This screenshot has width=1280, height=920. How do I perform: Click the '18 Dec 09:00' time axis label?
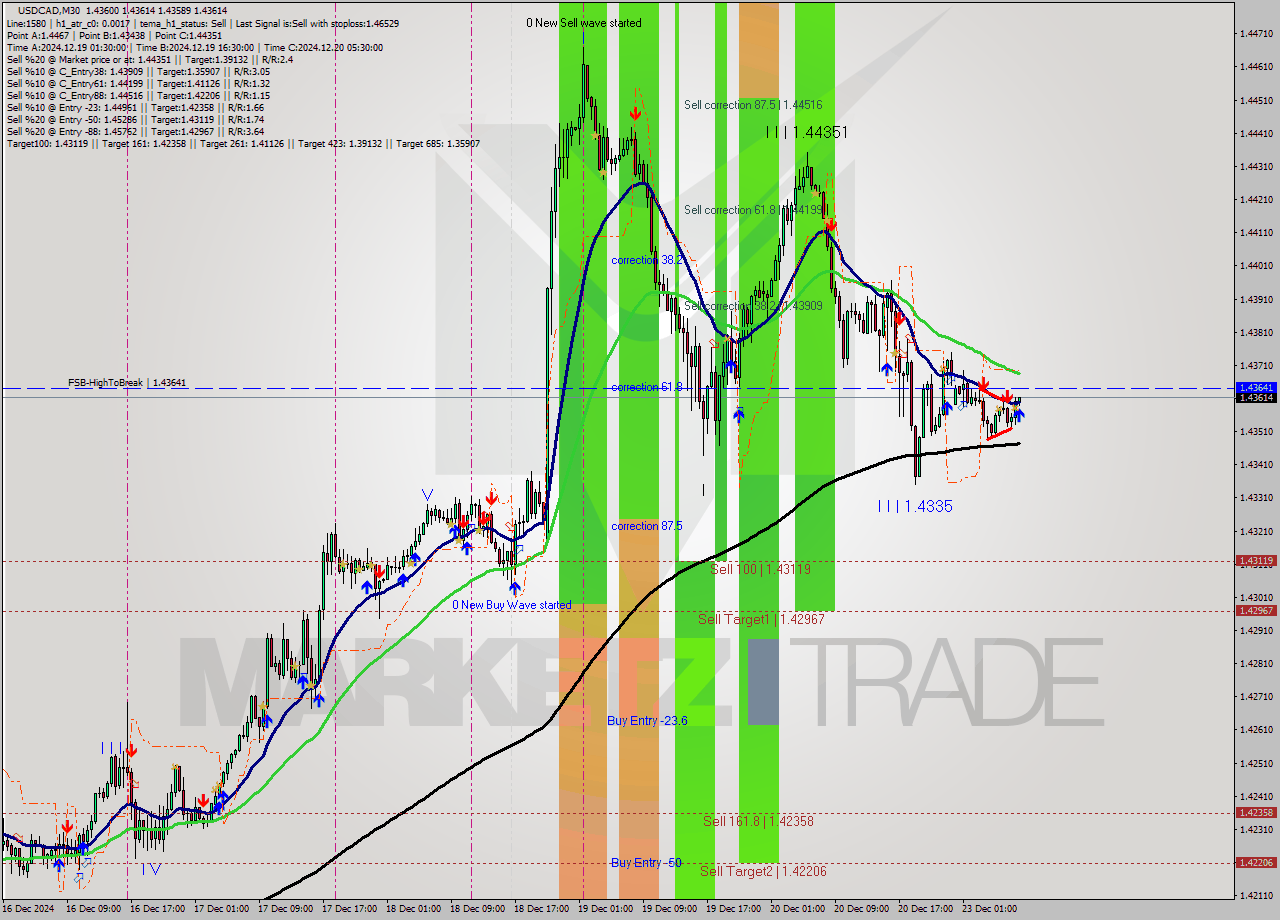(x=478, y=909)
